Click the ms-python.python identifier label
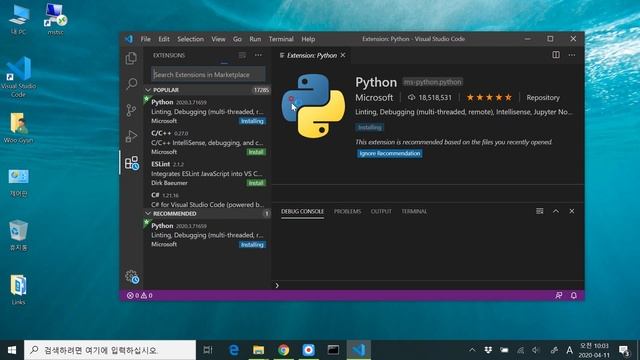Image resolution: width=640 pixels, height=360 pixels. 433,82
